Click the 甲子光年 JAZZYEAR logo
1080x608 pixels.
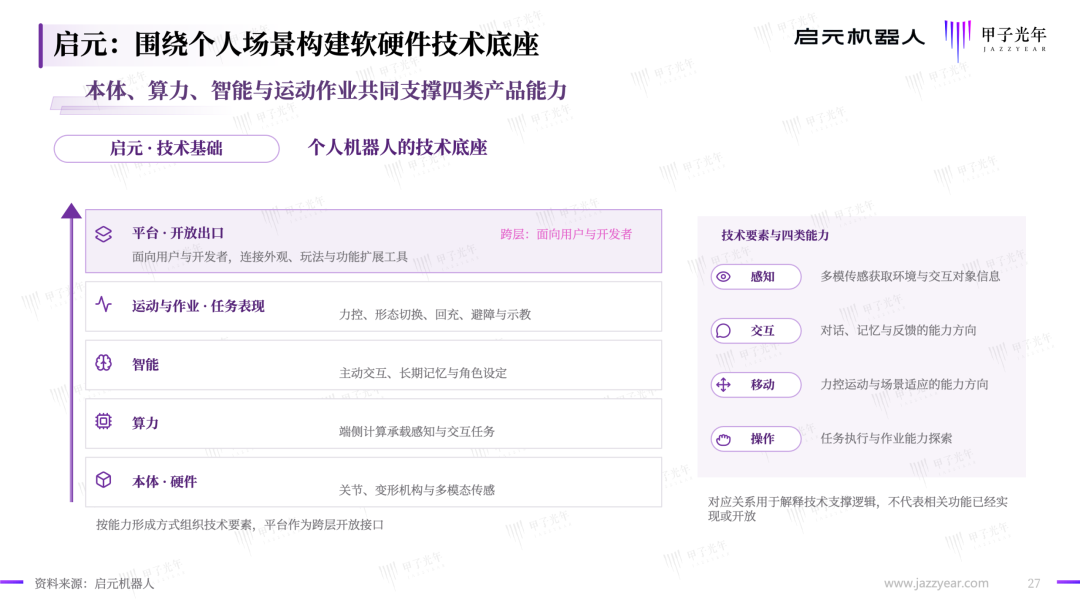996,39
